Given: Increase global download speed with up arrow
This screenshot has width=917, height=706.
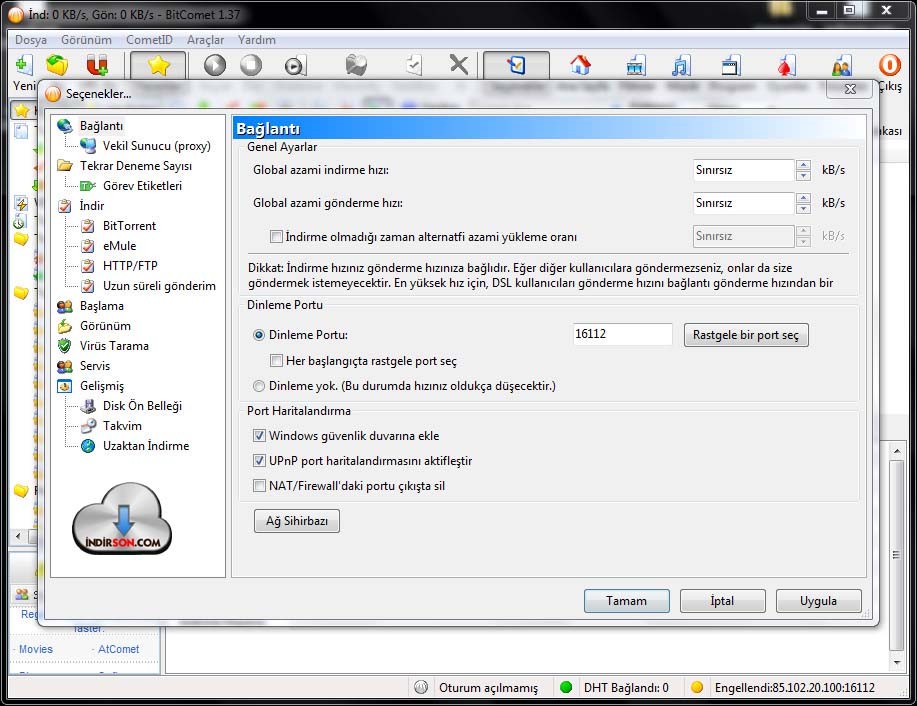Looking at the screenshot, I should point(804,165).
